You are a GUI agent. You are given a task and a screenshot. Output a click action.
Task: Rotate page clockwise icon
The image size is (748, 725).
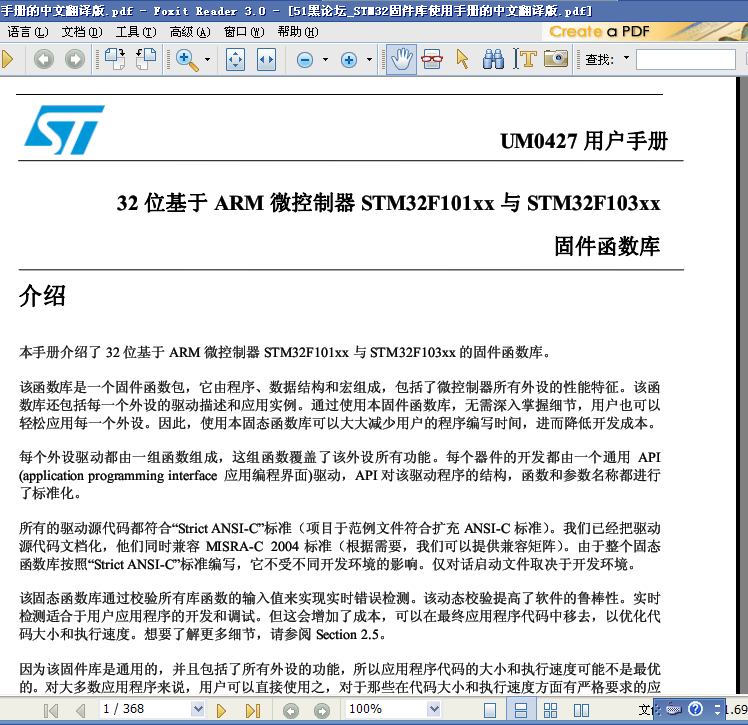(x=115, y=60)
